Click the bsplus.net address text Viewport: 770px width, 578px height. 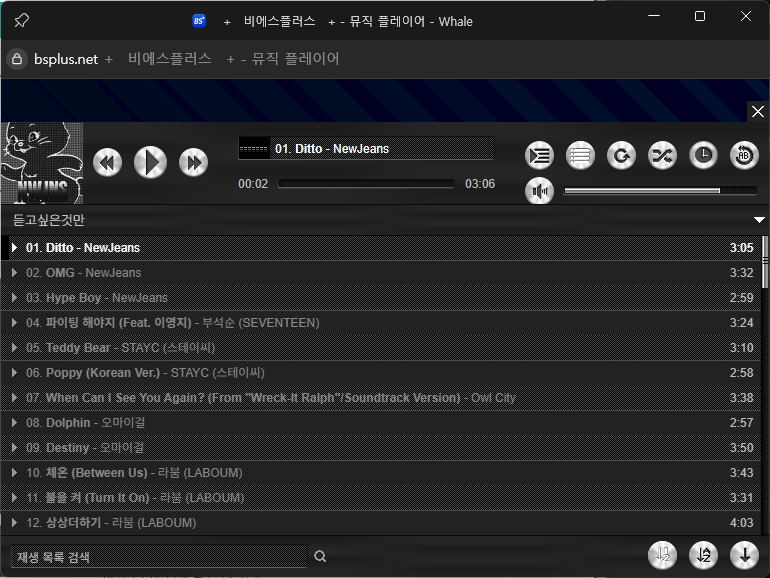[x=66, y=59]
